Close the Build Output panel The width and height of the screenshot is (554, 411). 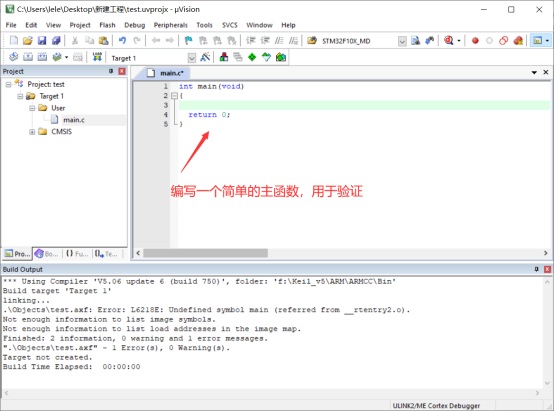(x=547, y=269)
